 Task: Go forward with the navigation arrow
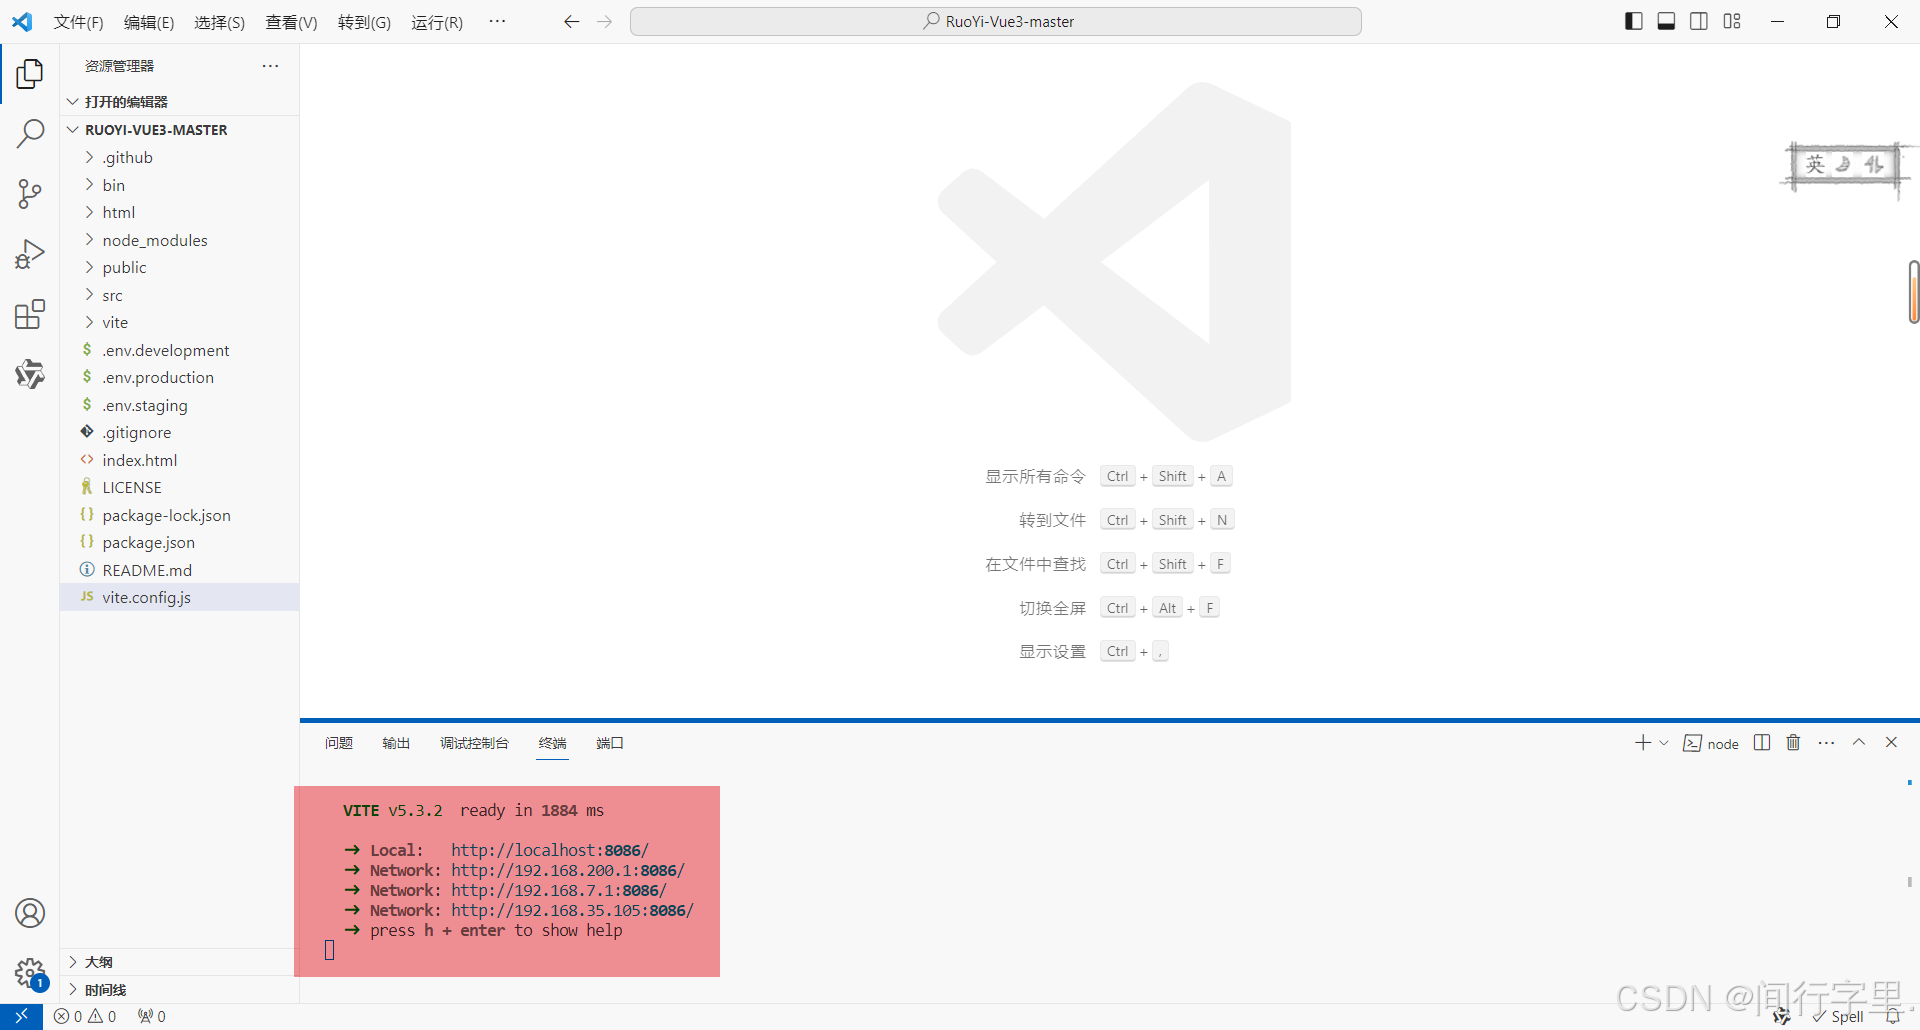(x=604, y=21)
